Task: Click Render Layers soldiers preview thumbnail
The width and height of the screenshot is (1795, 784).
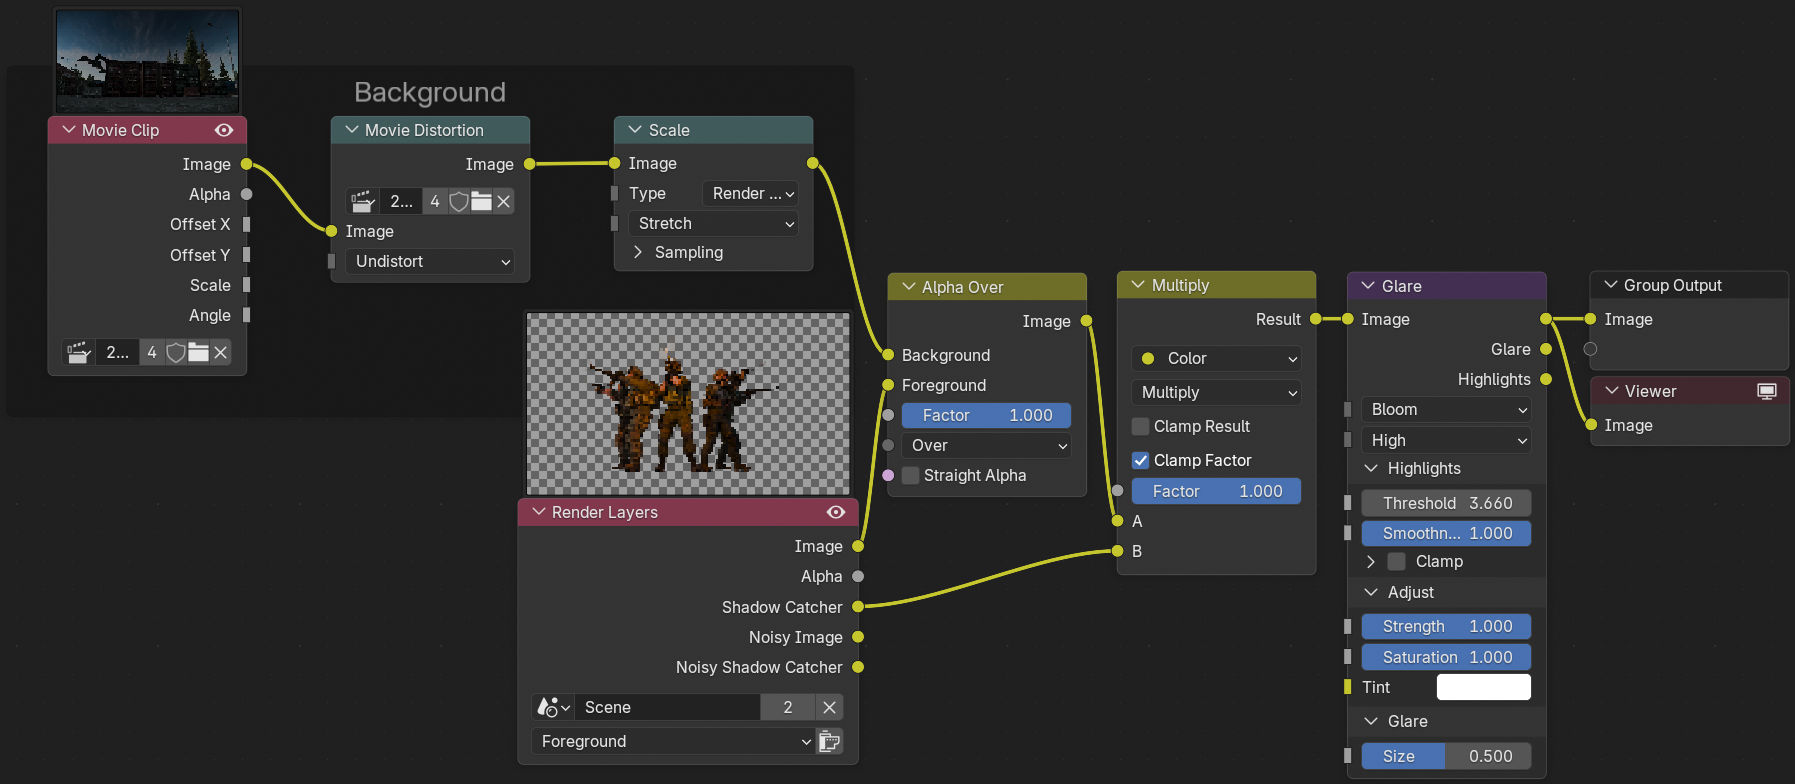Action: pyautogui.click(x=688, y=403)
